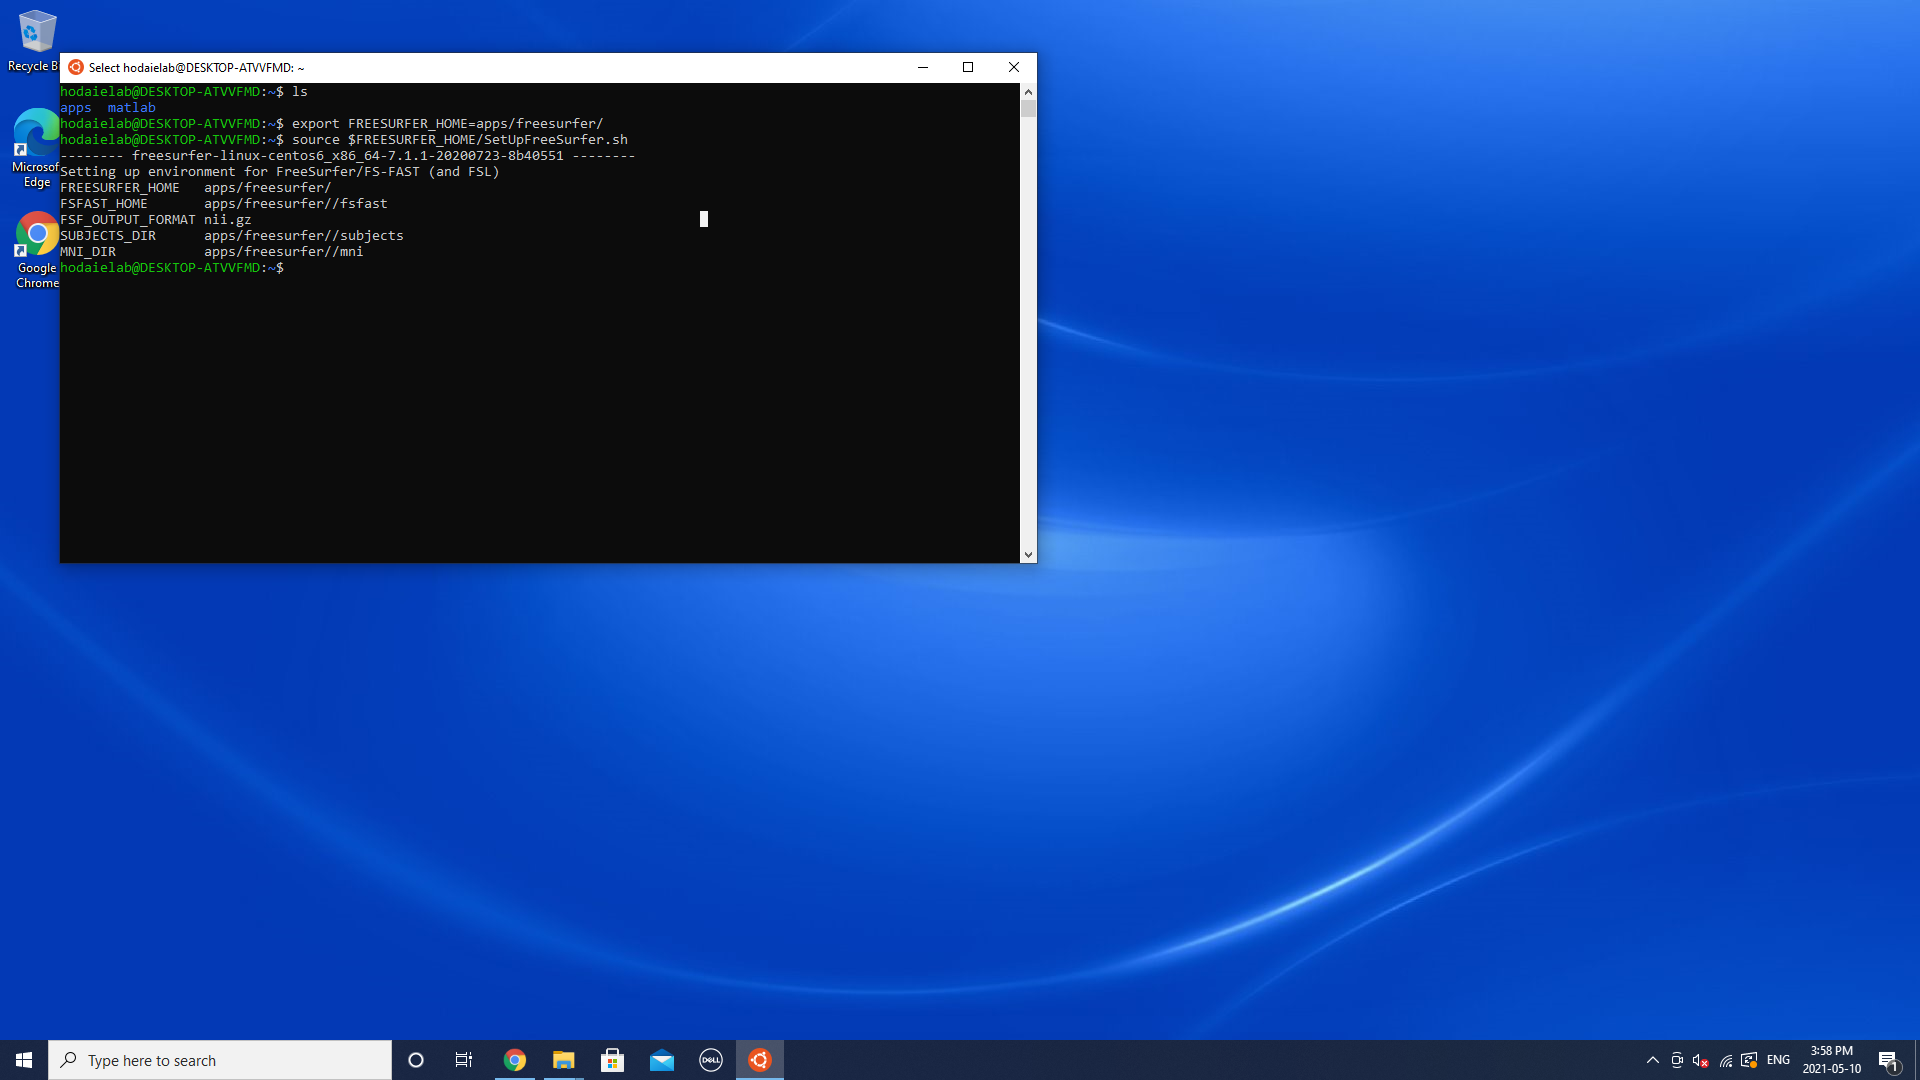Click the freesurfer-linux-centos6 version line

point(348,156)
